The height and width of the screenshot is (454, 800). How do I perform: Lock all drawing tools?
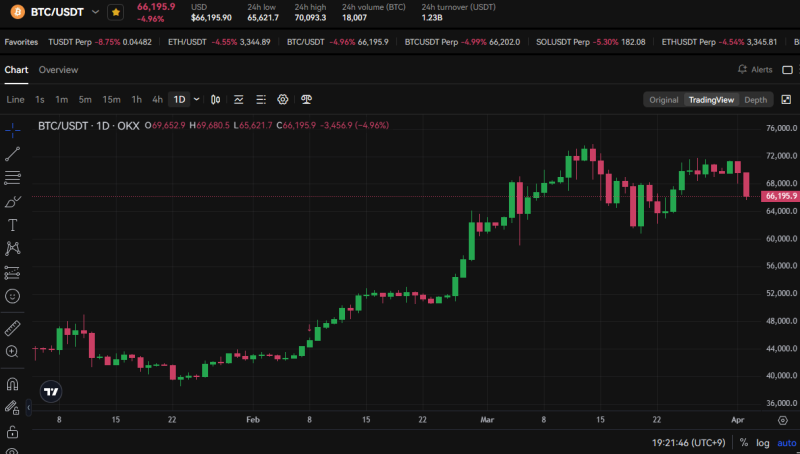click(13, 432)
